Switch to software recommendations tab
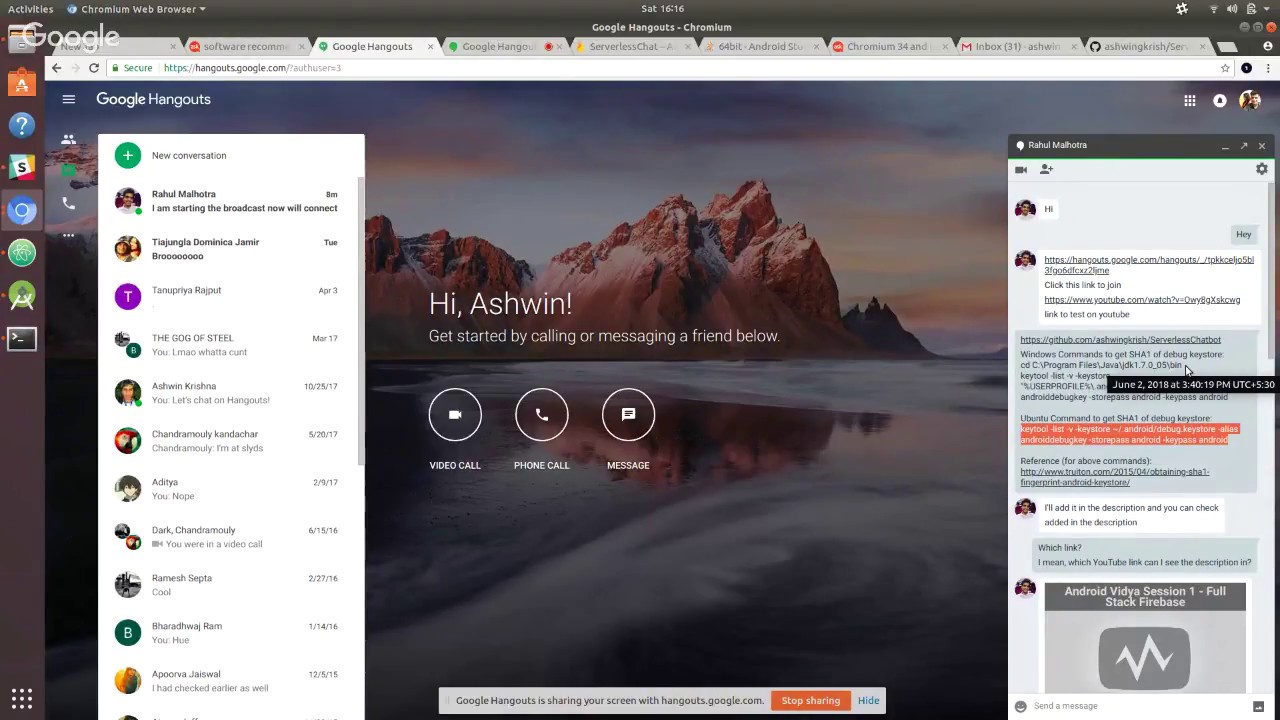Image resolution: width=1280 pixels, height=720 pixels. 245,46
